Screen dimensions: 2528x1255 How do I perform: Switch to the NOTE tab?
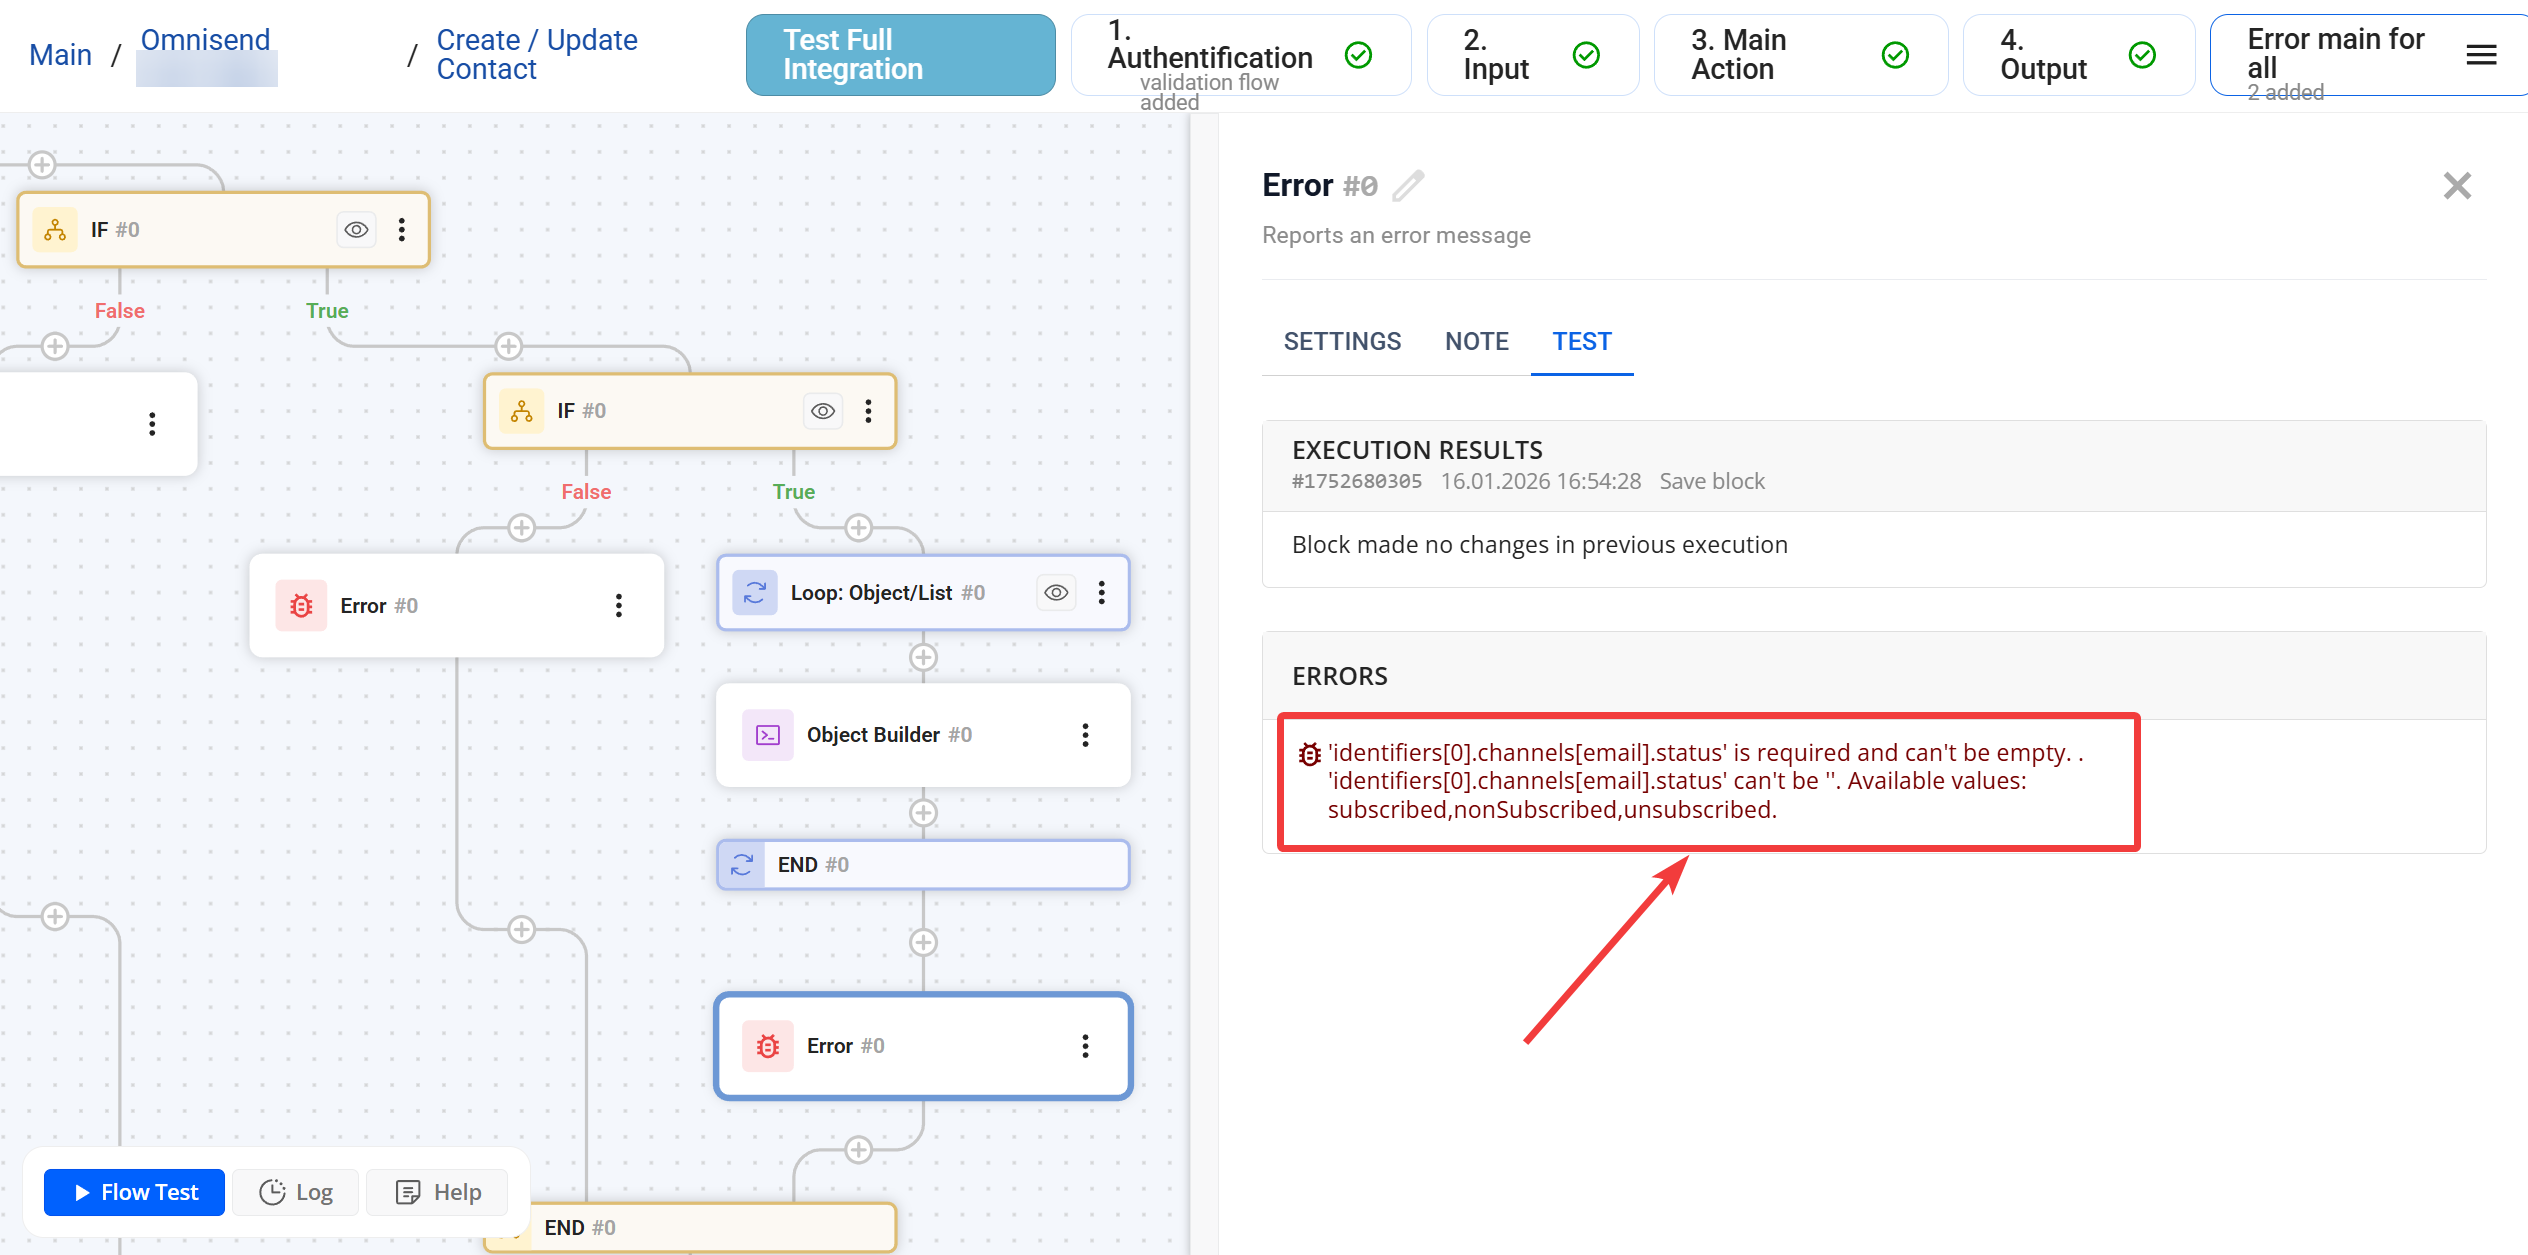point(1476,342)
